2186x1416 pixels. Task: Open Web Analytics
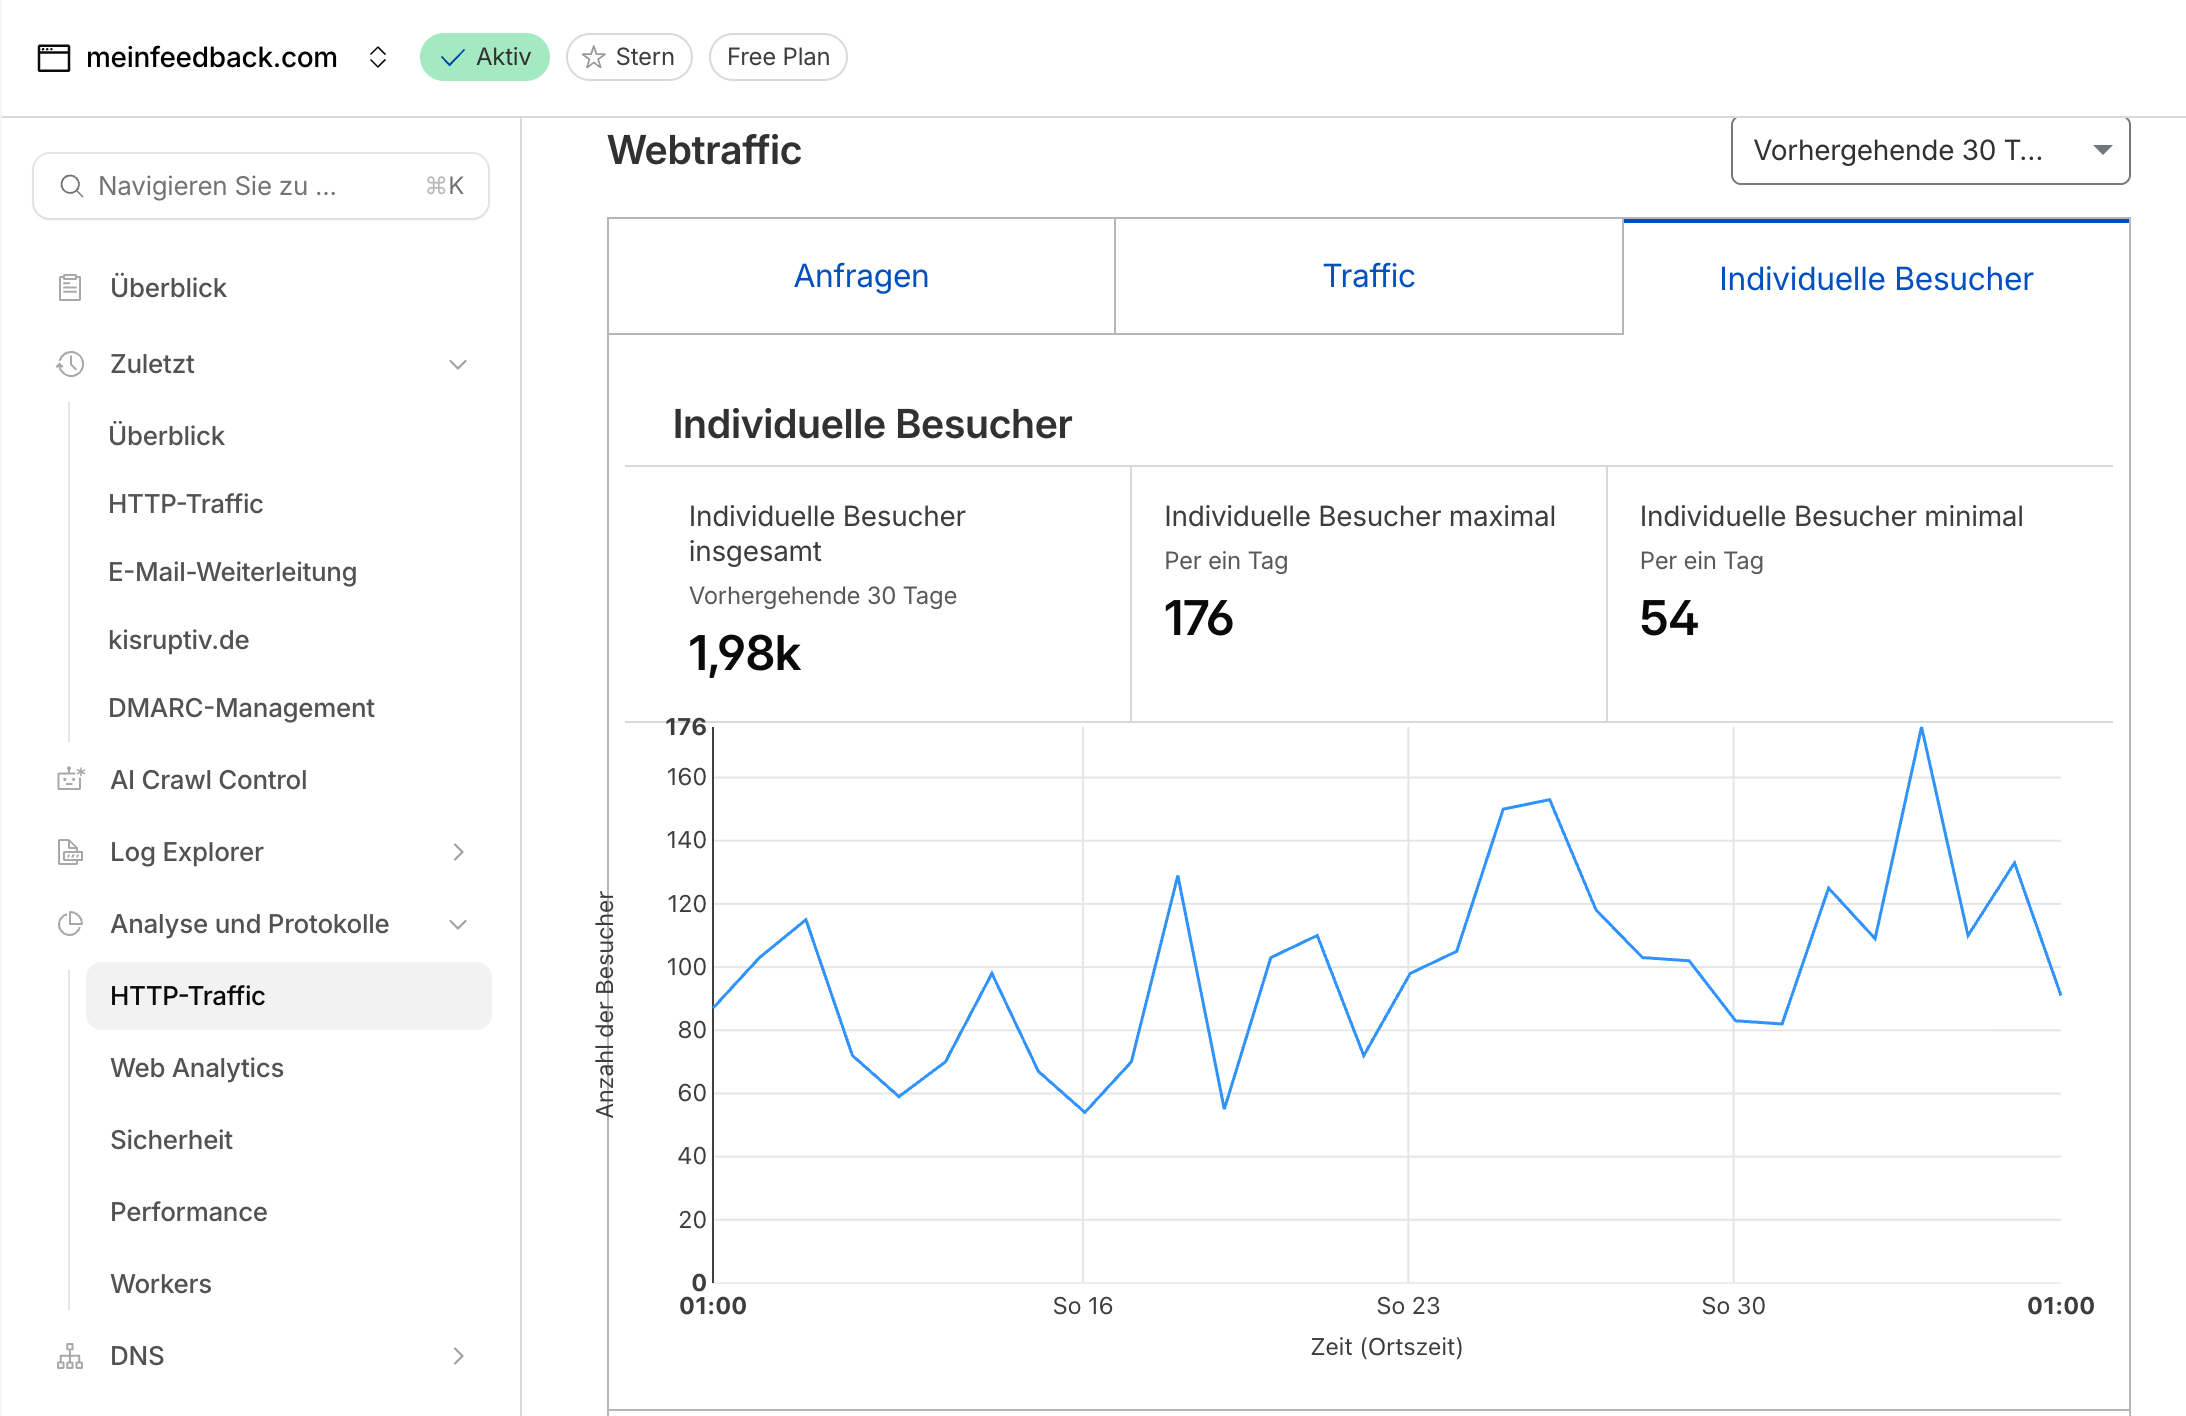(x=197, y=1068)
